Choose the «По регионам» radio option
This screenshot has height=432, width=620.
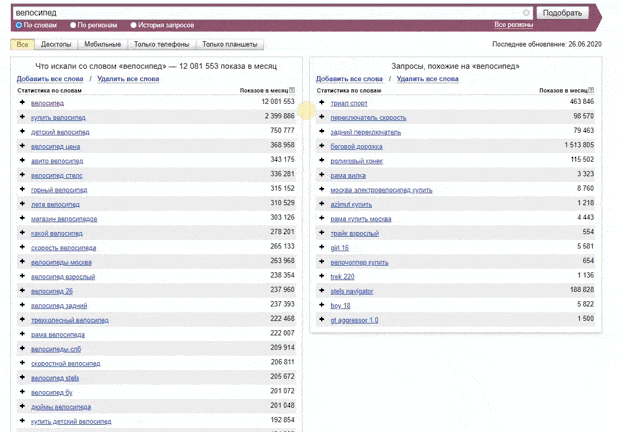coord(72,25)
